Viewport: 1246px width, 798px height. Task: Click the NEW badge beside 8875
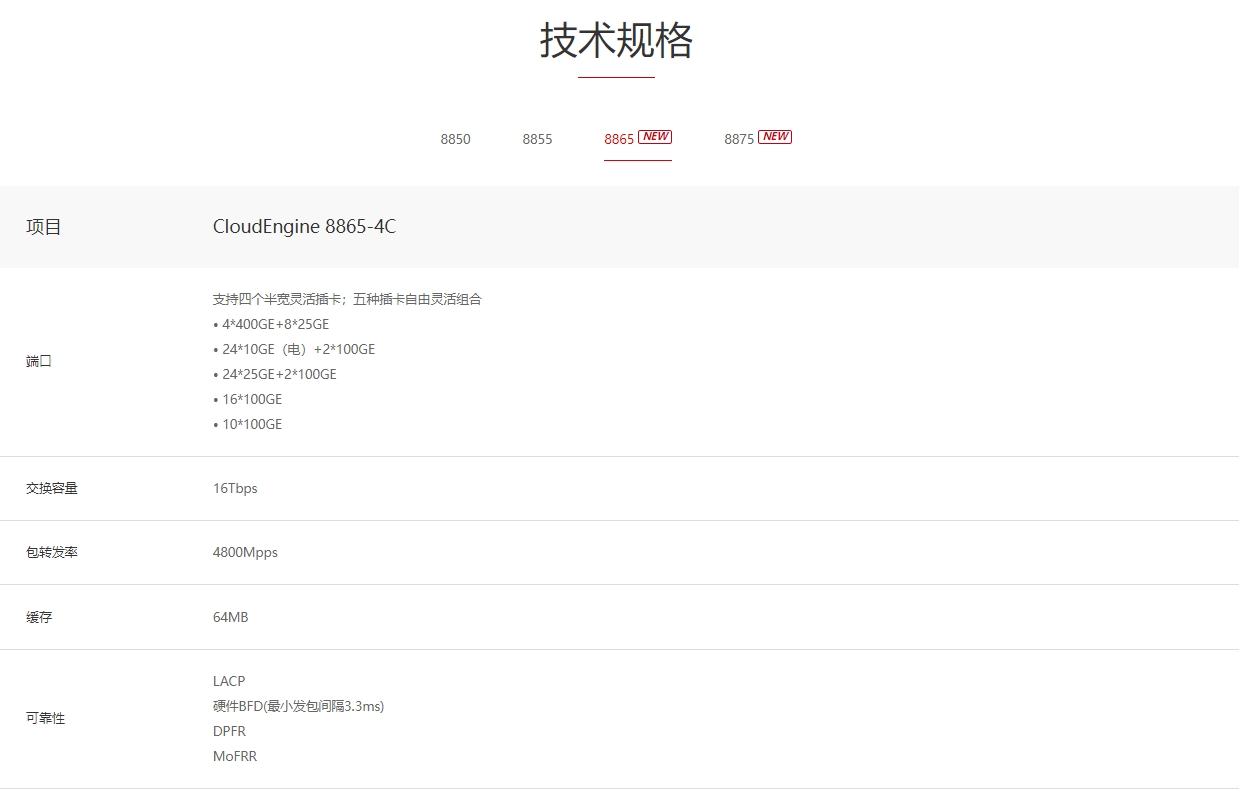(775, 137)
